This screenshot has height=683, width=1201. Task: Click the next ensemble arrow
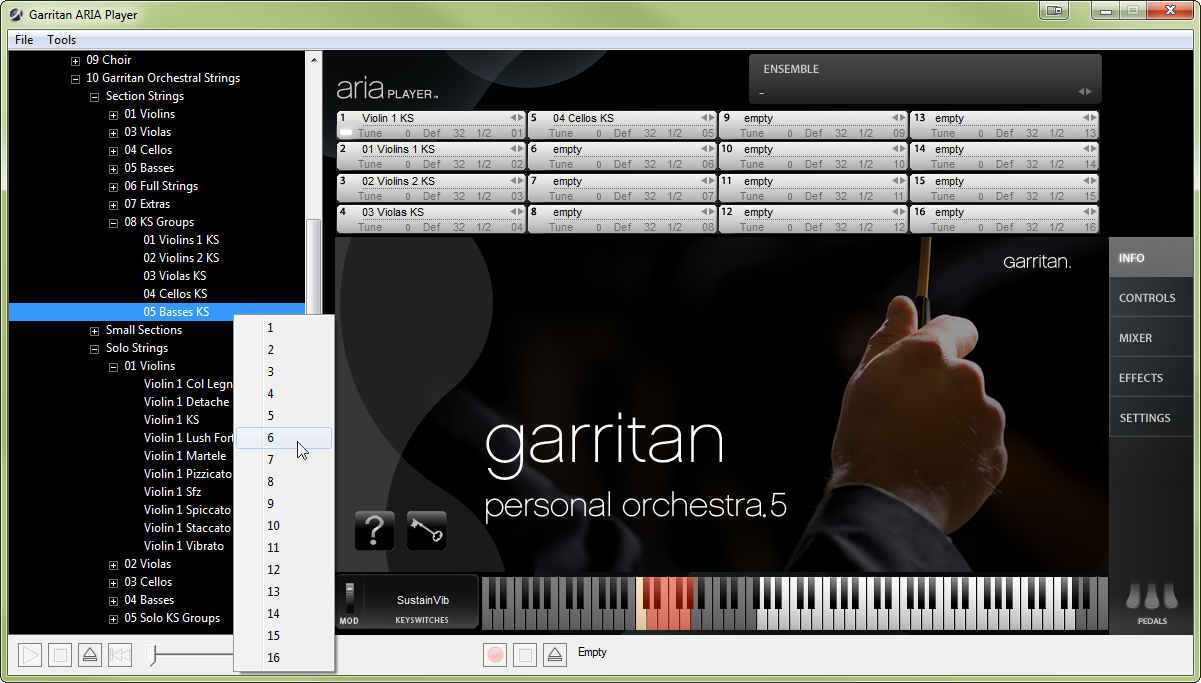click(1088, 92)
